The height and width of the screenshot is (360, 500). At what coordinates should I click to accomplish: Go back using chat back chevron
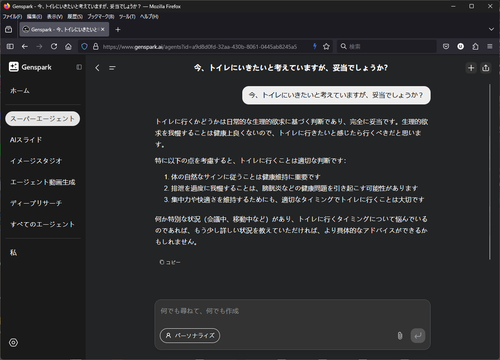pos(97,68)
